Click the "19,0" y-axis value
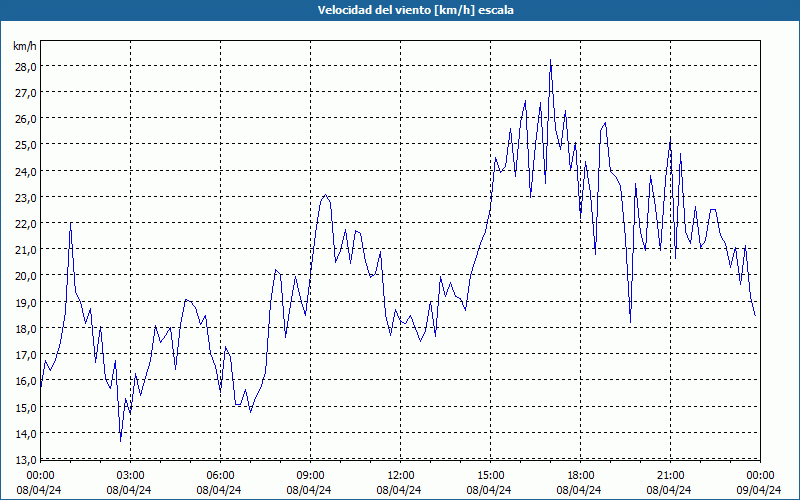Screen dimensions: 800x500 coord(26,303)
